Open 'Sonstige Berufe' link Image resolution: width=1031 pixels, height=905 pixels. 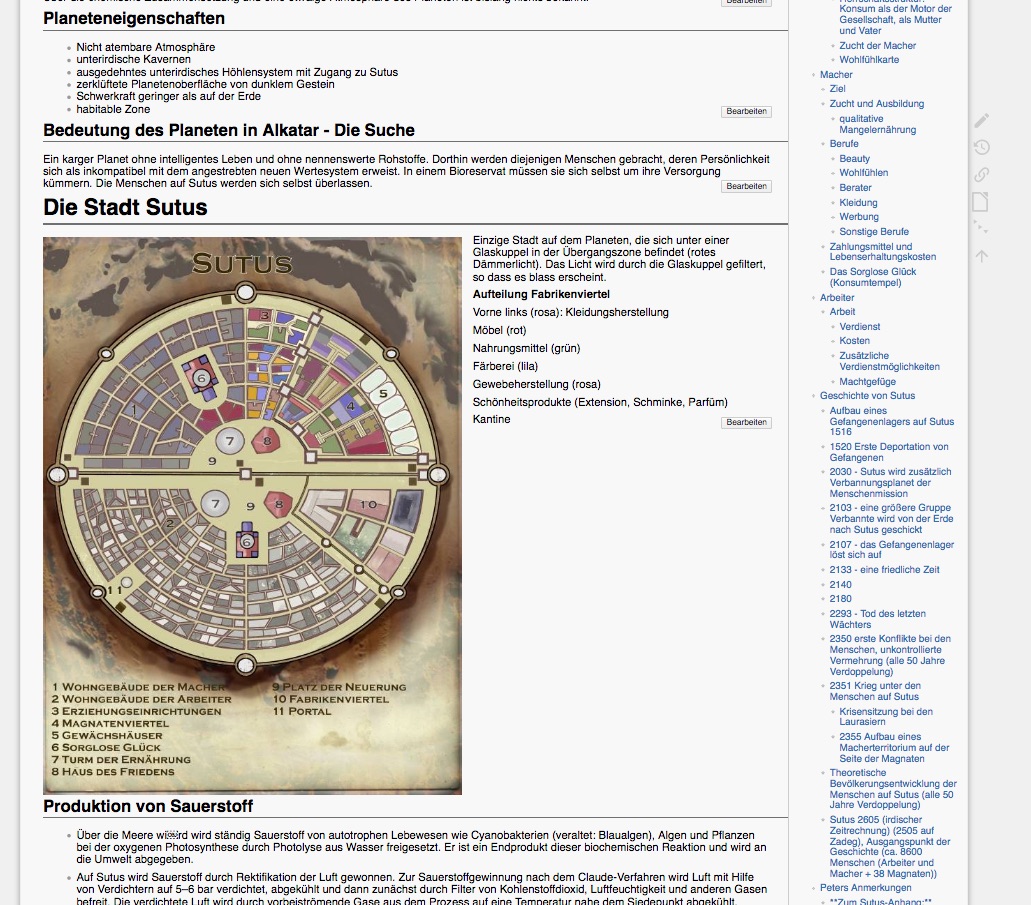874,232
